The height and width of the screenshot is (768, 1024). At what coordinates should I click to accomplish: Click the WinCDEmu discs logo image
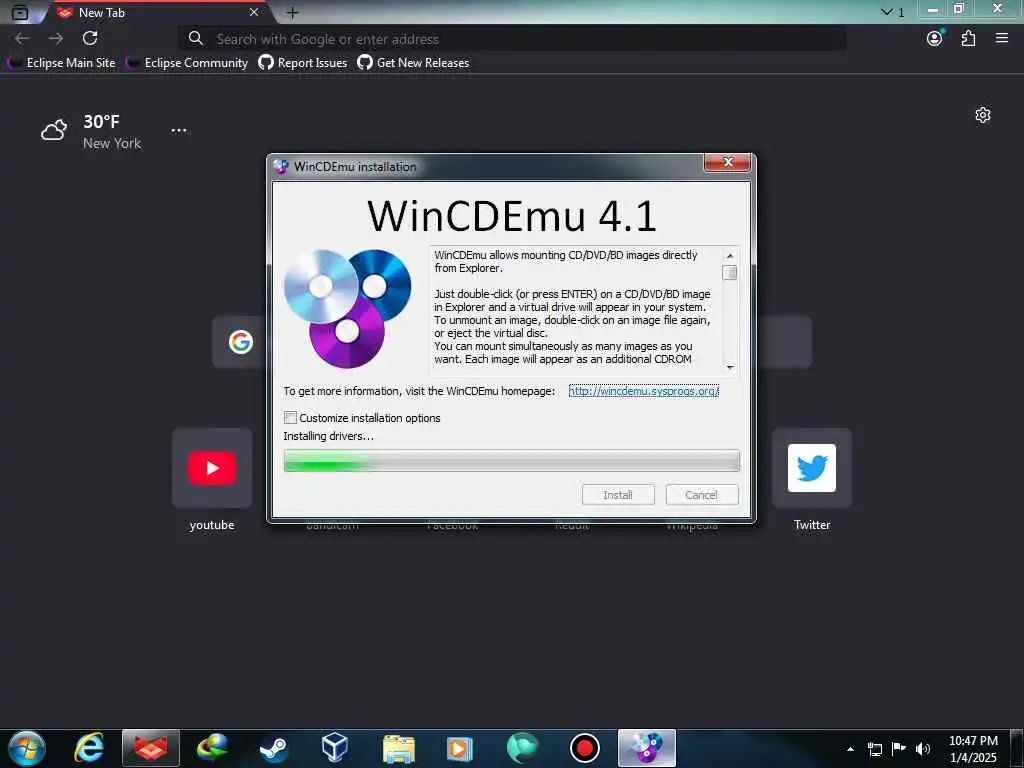pos(347,308)
